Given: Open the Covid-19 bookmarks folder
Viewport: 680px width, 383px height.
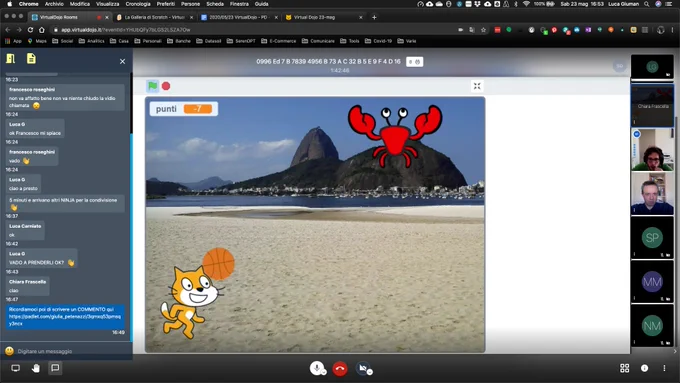Looking at the screenshot, I should [x=378, y=41].
